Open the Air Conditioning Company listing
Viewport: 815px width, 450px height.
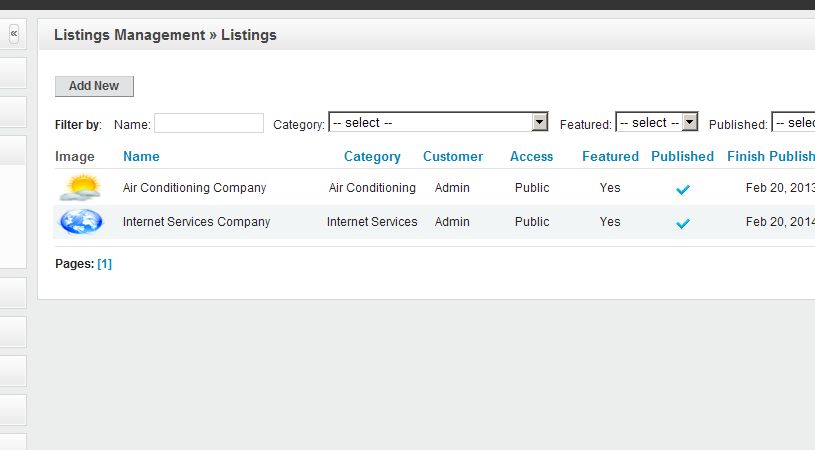click(x=194, y=188)
